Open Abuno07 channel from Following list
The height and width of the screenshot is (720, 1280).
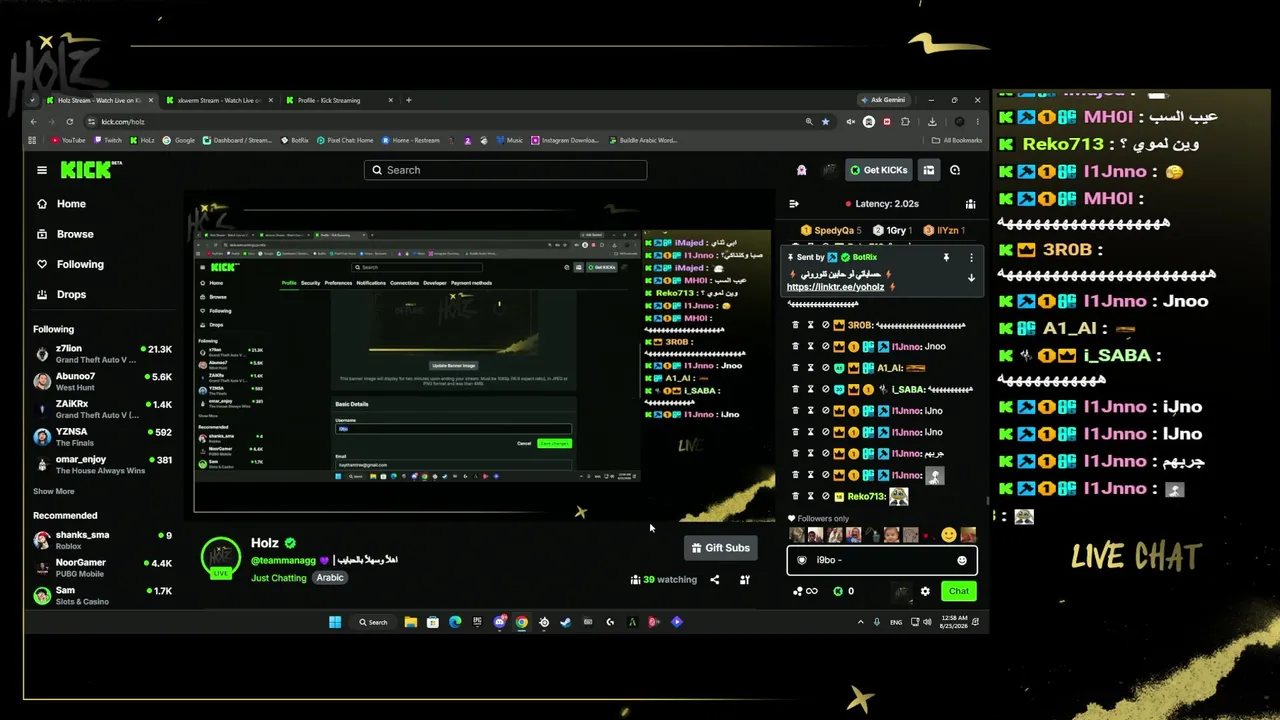tap(102, 382)
